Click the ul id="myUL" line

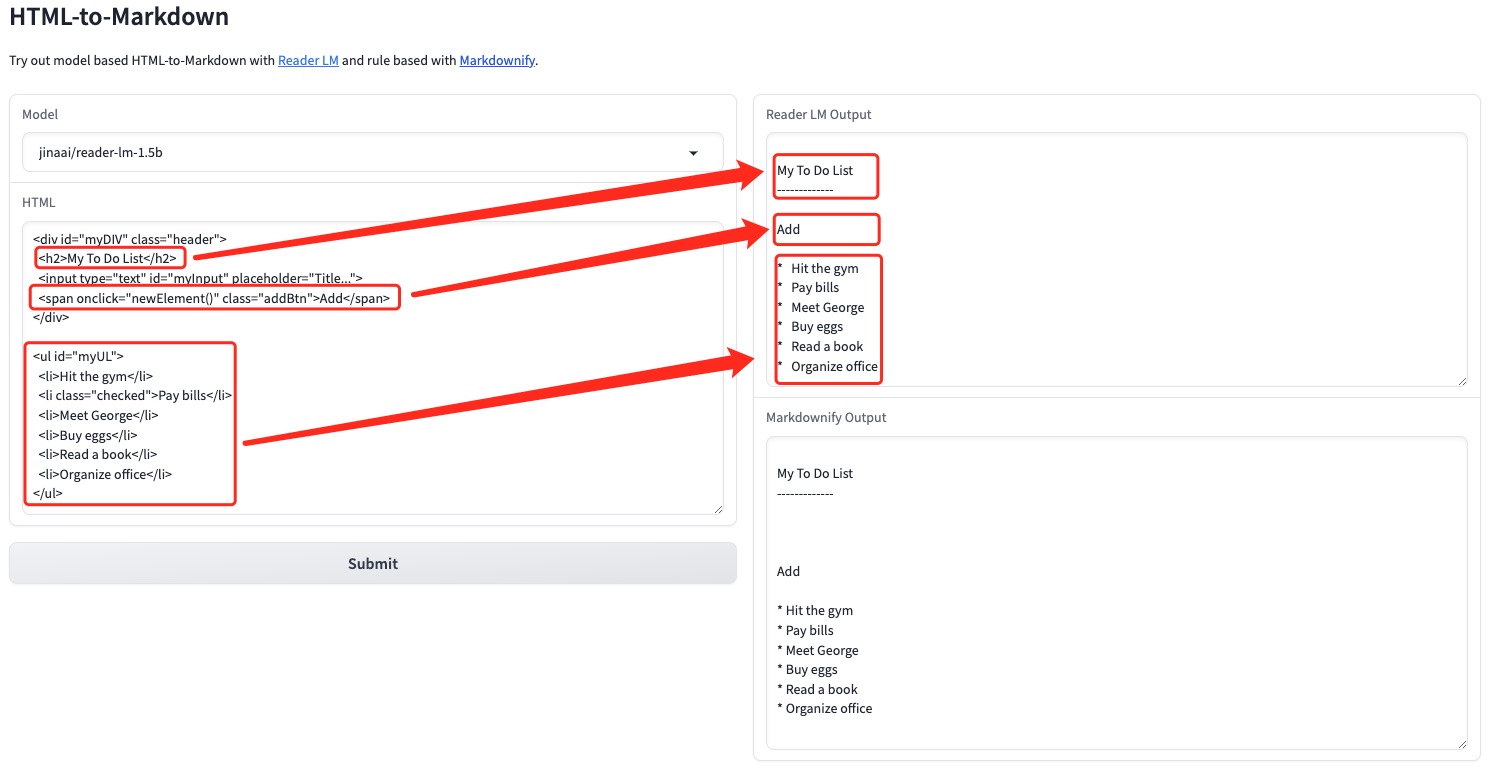pos(78,356)
